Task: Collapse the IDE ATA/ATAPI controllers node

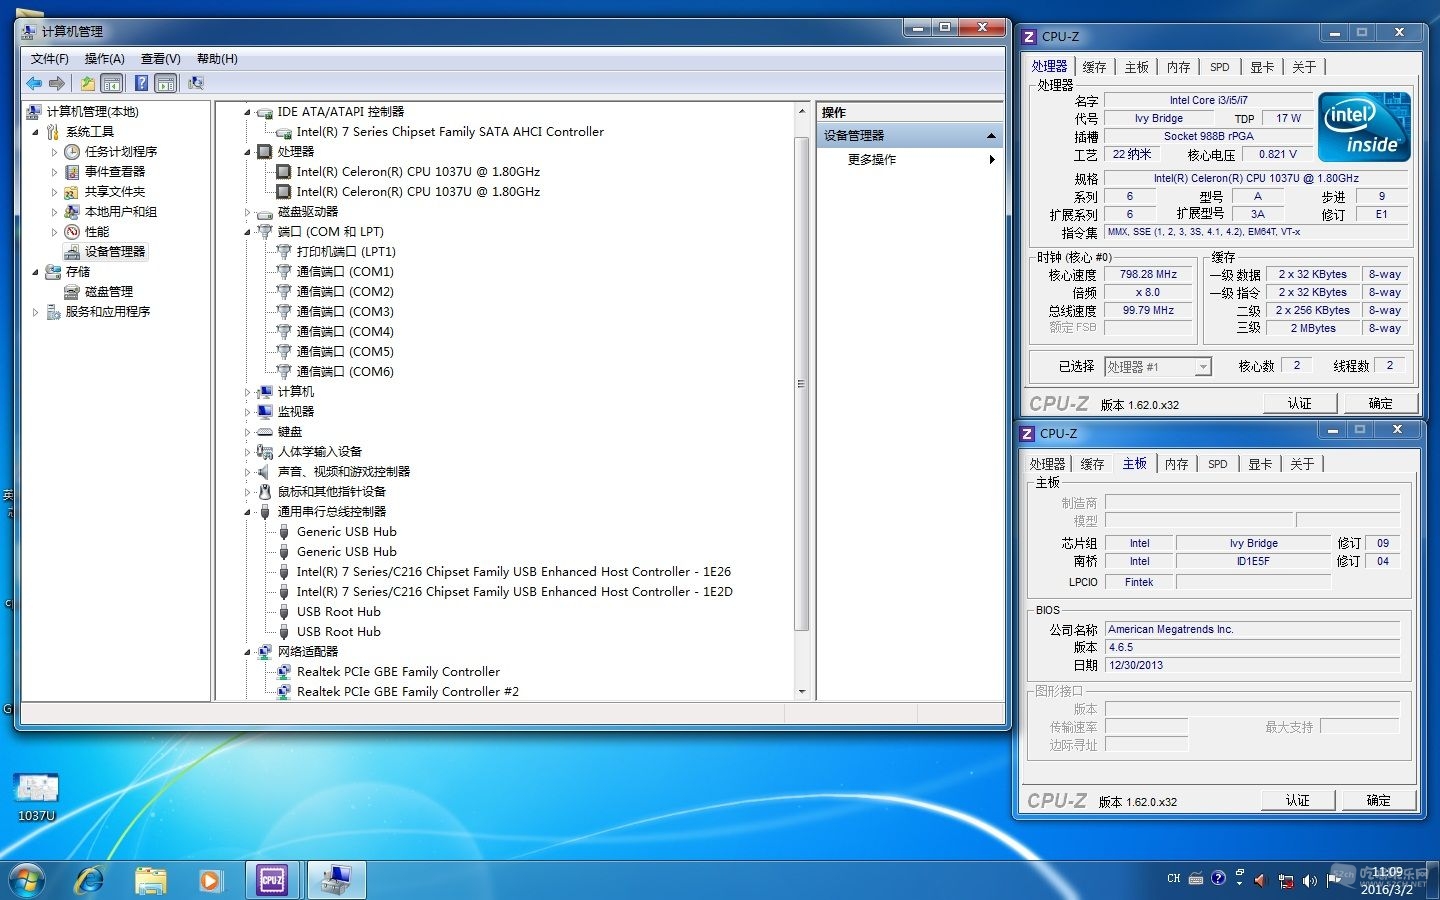Action: coord(247,112)
